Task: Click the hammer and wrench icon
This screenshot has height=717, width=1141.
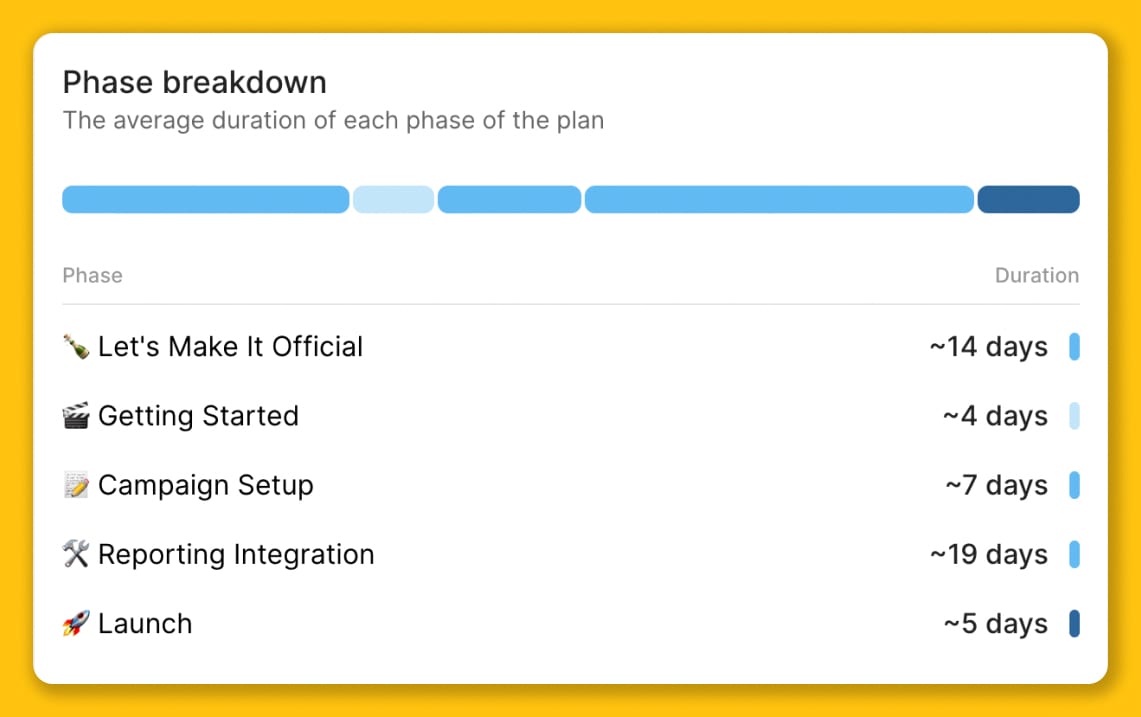Action: coord(76,554)
